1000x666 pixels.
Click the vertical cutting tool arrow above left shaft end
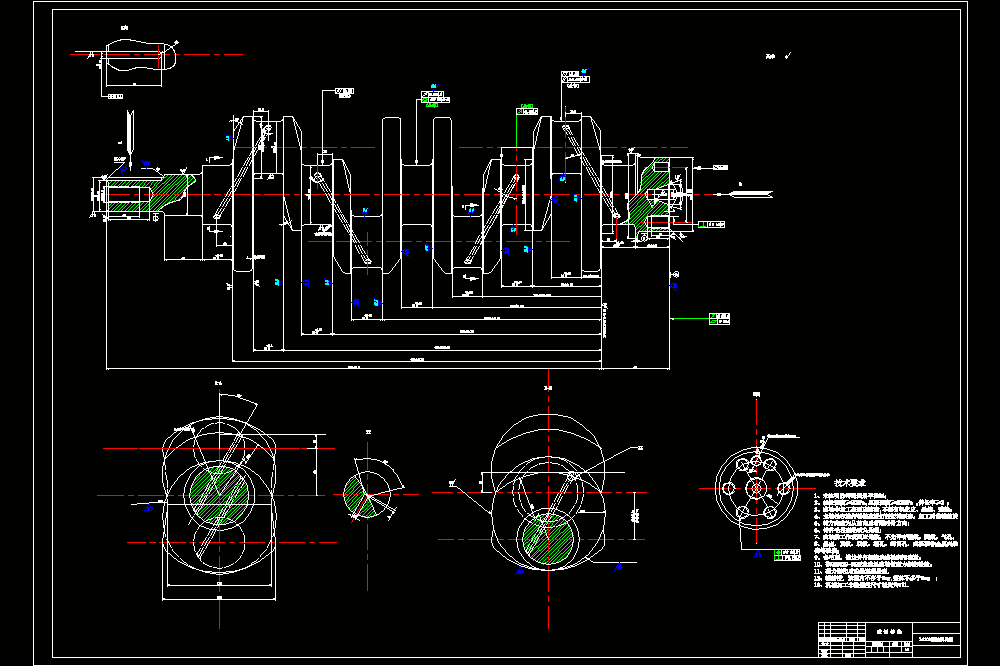(x=130, y=139)
